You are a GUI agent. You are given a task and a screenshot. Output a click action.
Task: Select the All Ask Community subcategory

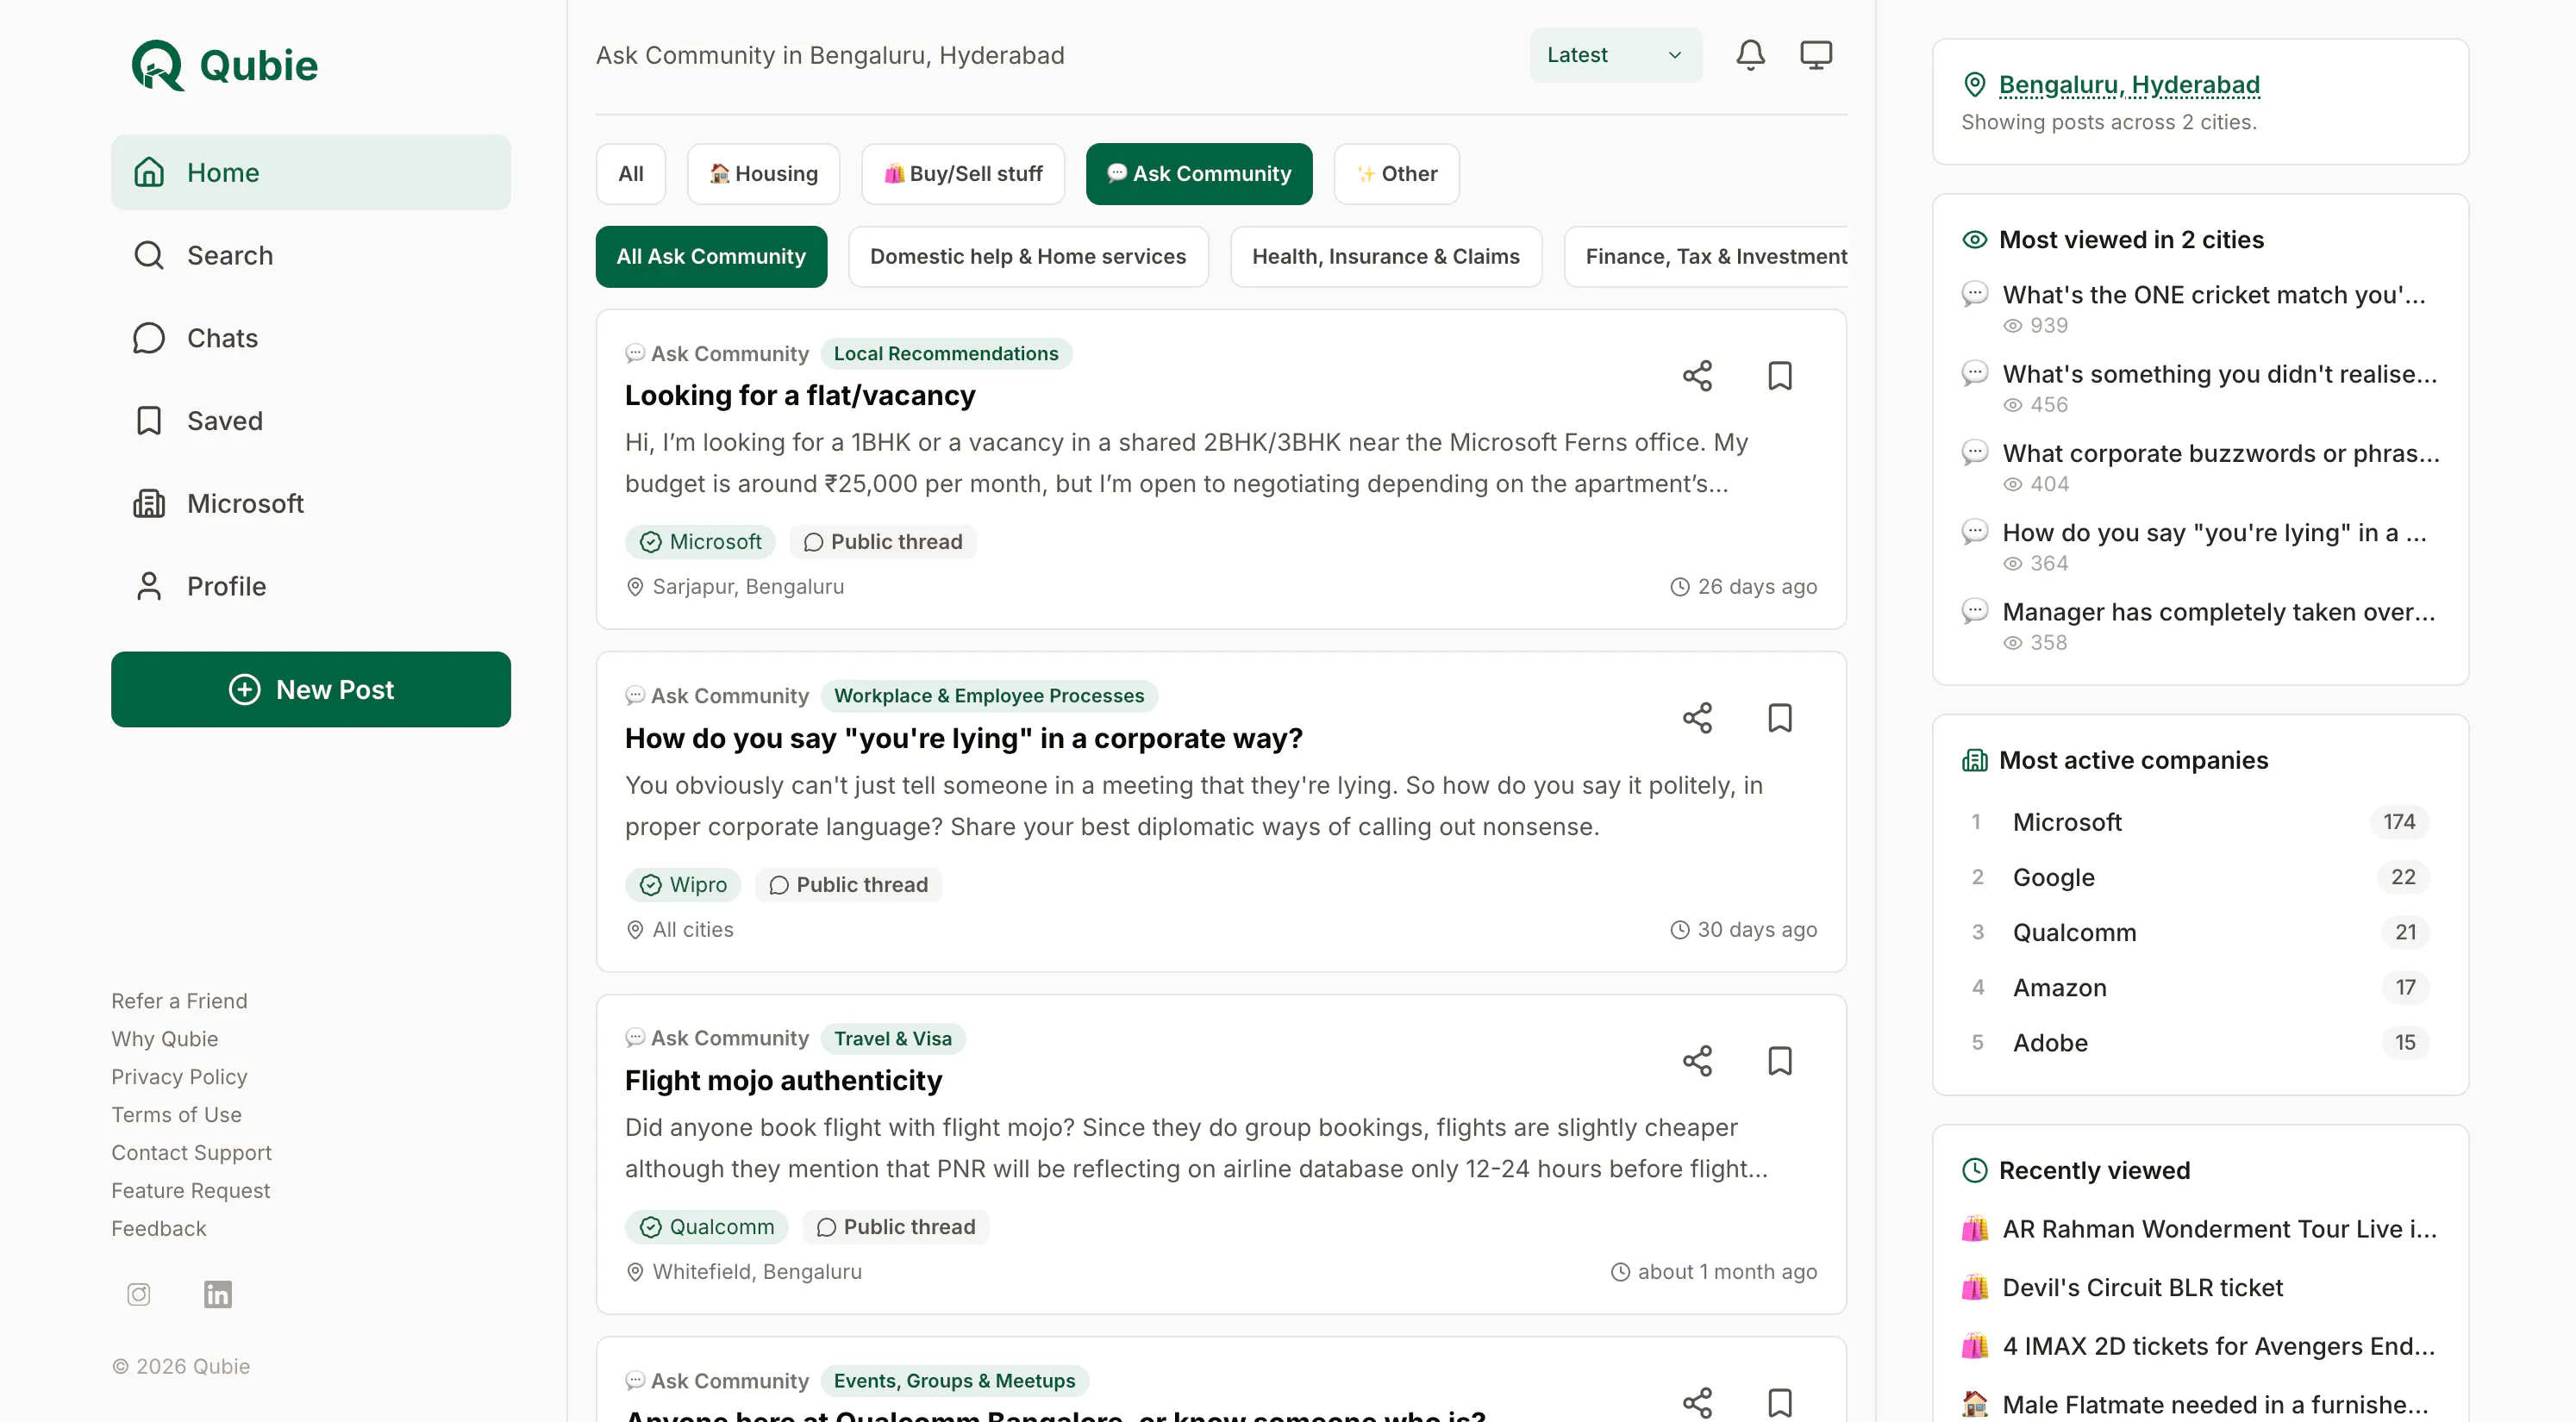711,257
